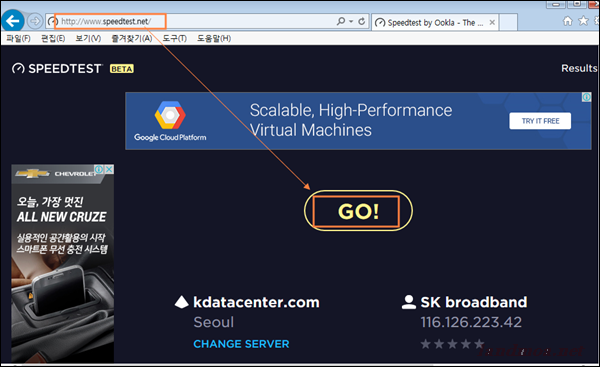Click the Google Cloud Platform logo
This screenshot has height=367, width=600.
point(170,121)
